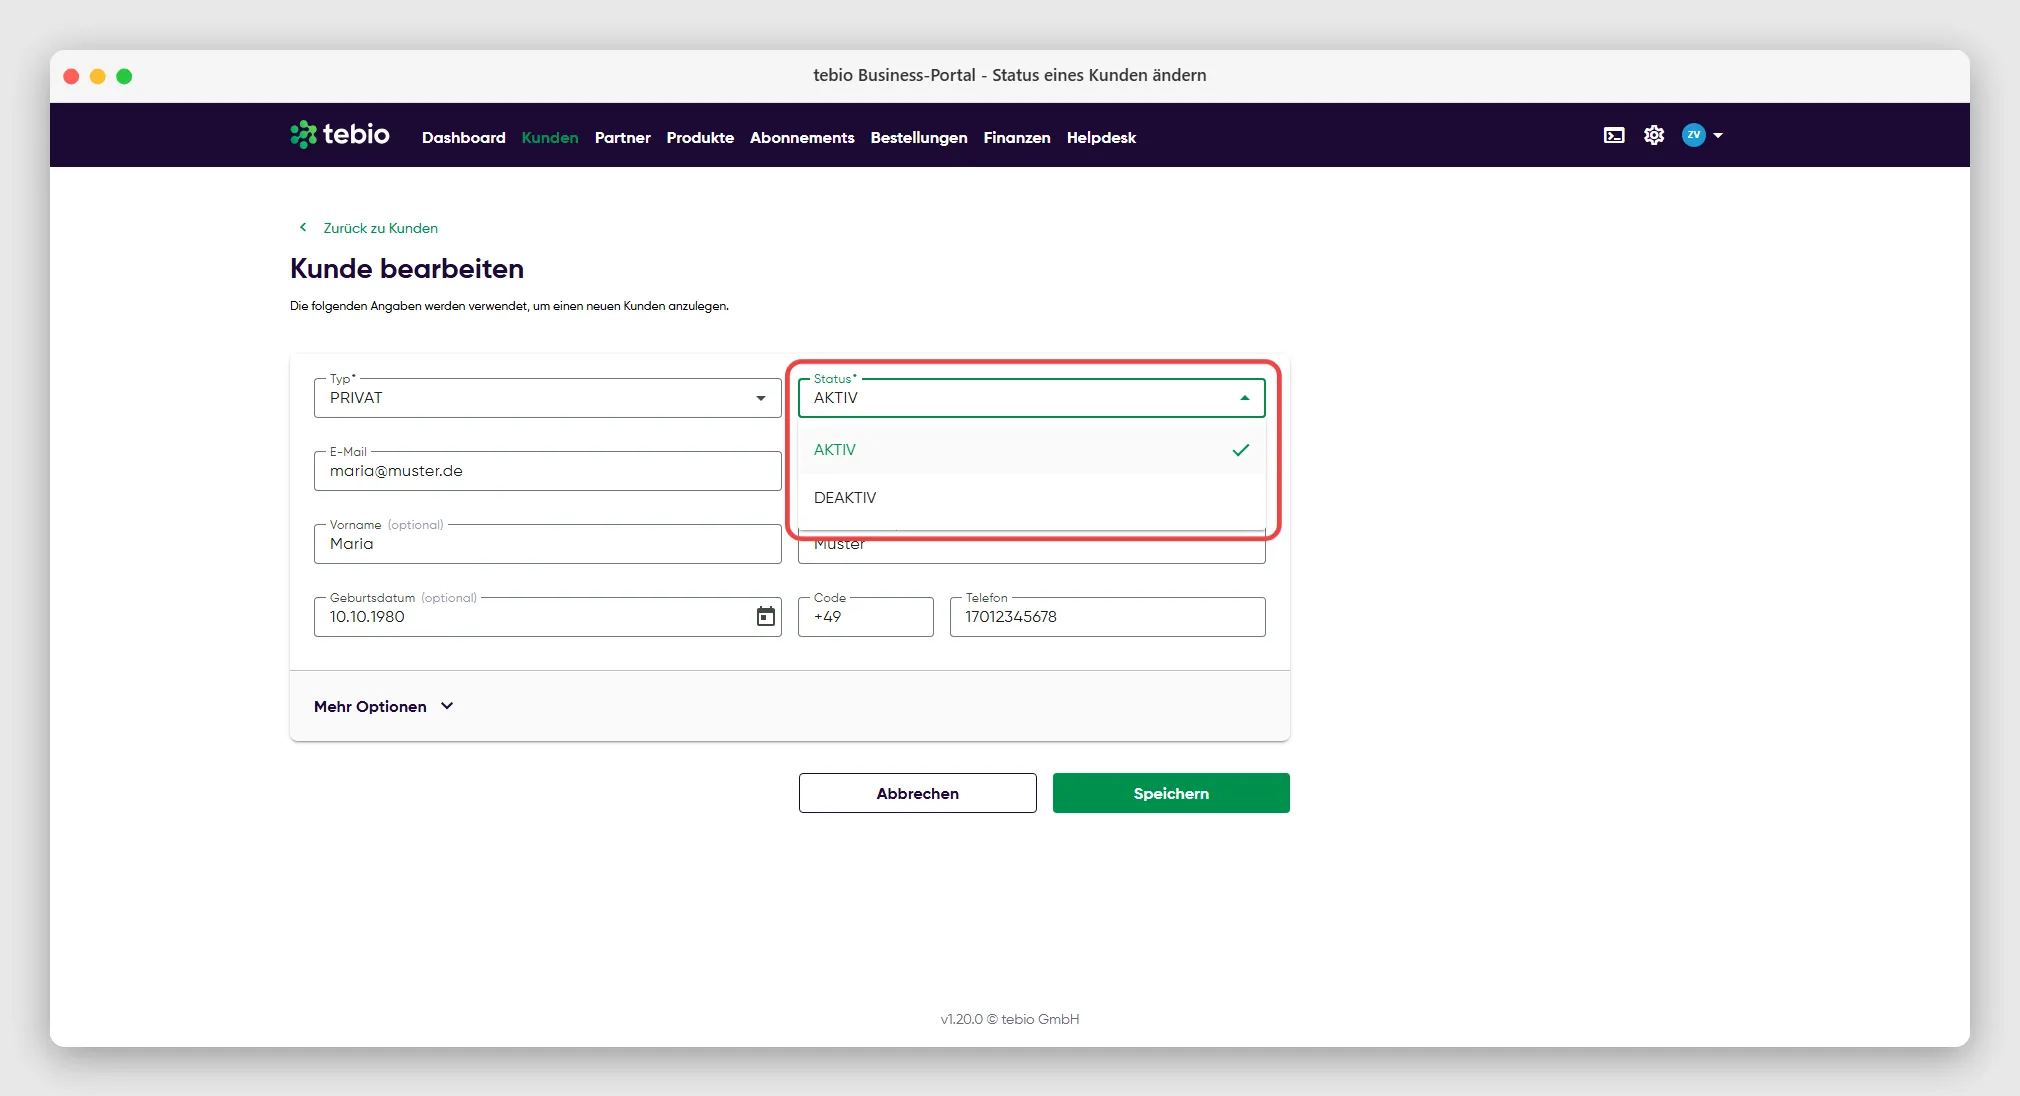Click the macOS green fullscreen button

(124, 76)
